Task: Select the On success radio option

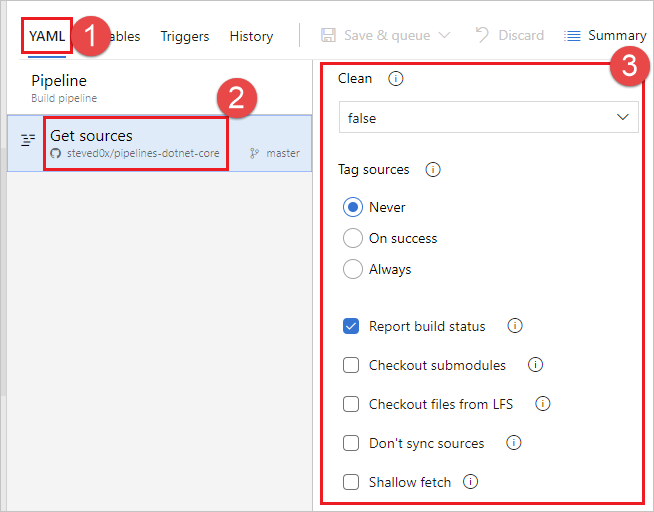Action: [x=352, y=238]
